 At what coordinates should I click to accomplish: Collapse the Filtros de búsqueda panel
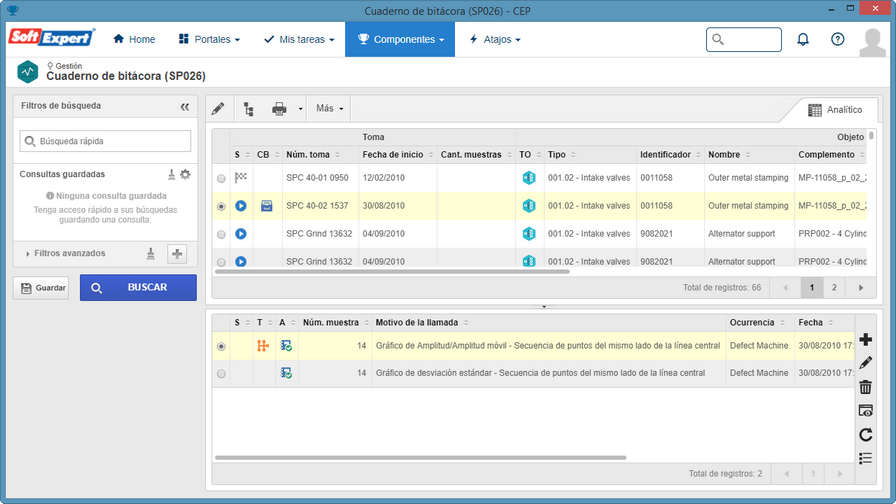click(185, 107)
